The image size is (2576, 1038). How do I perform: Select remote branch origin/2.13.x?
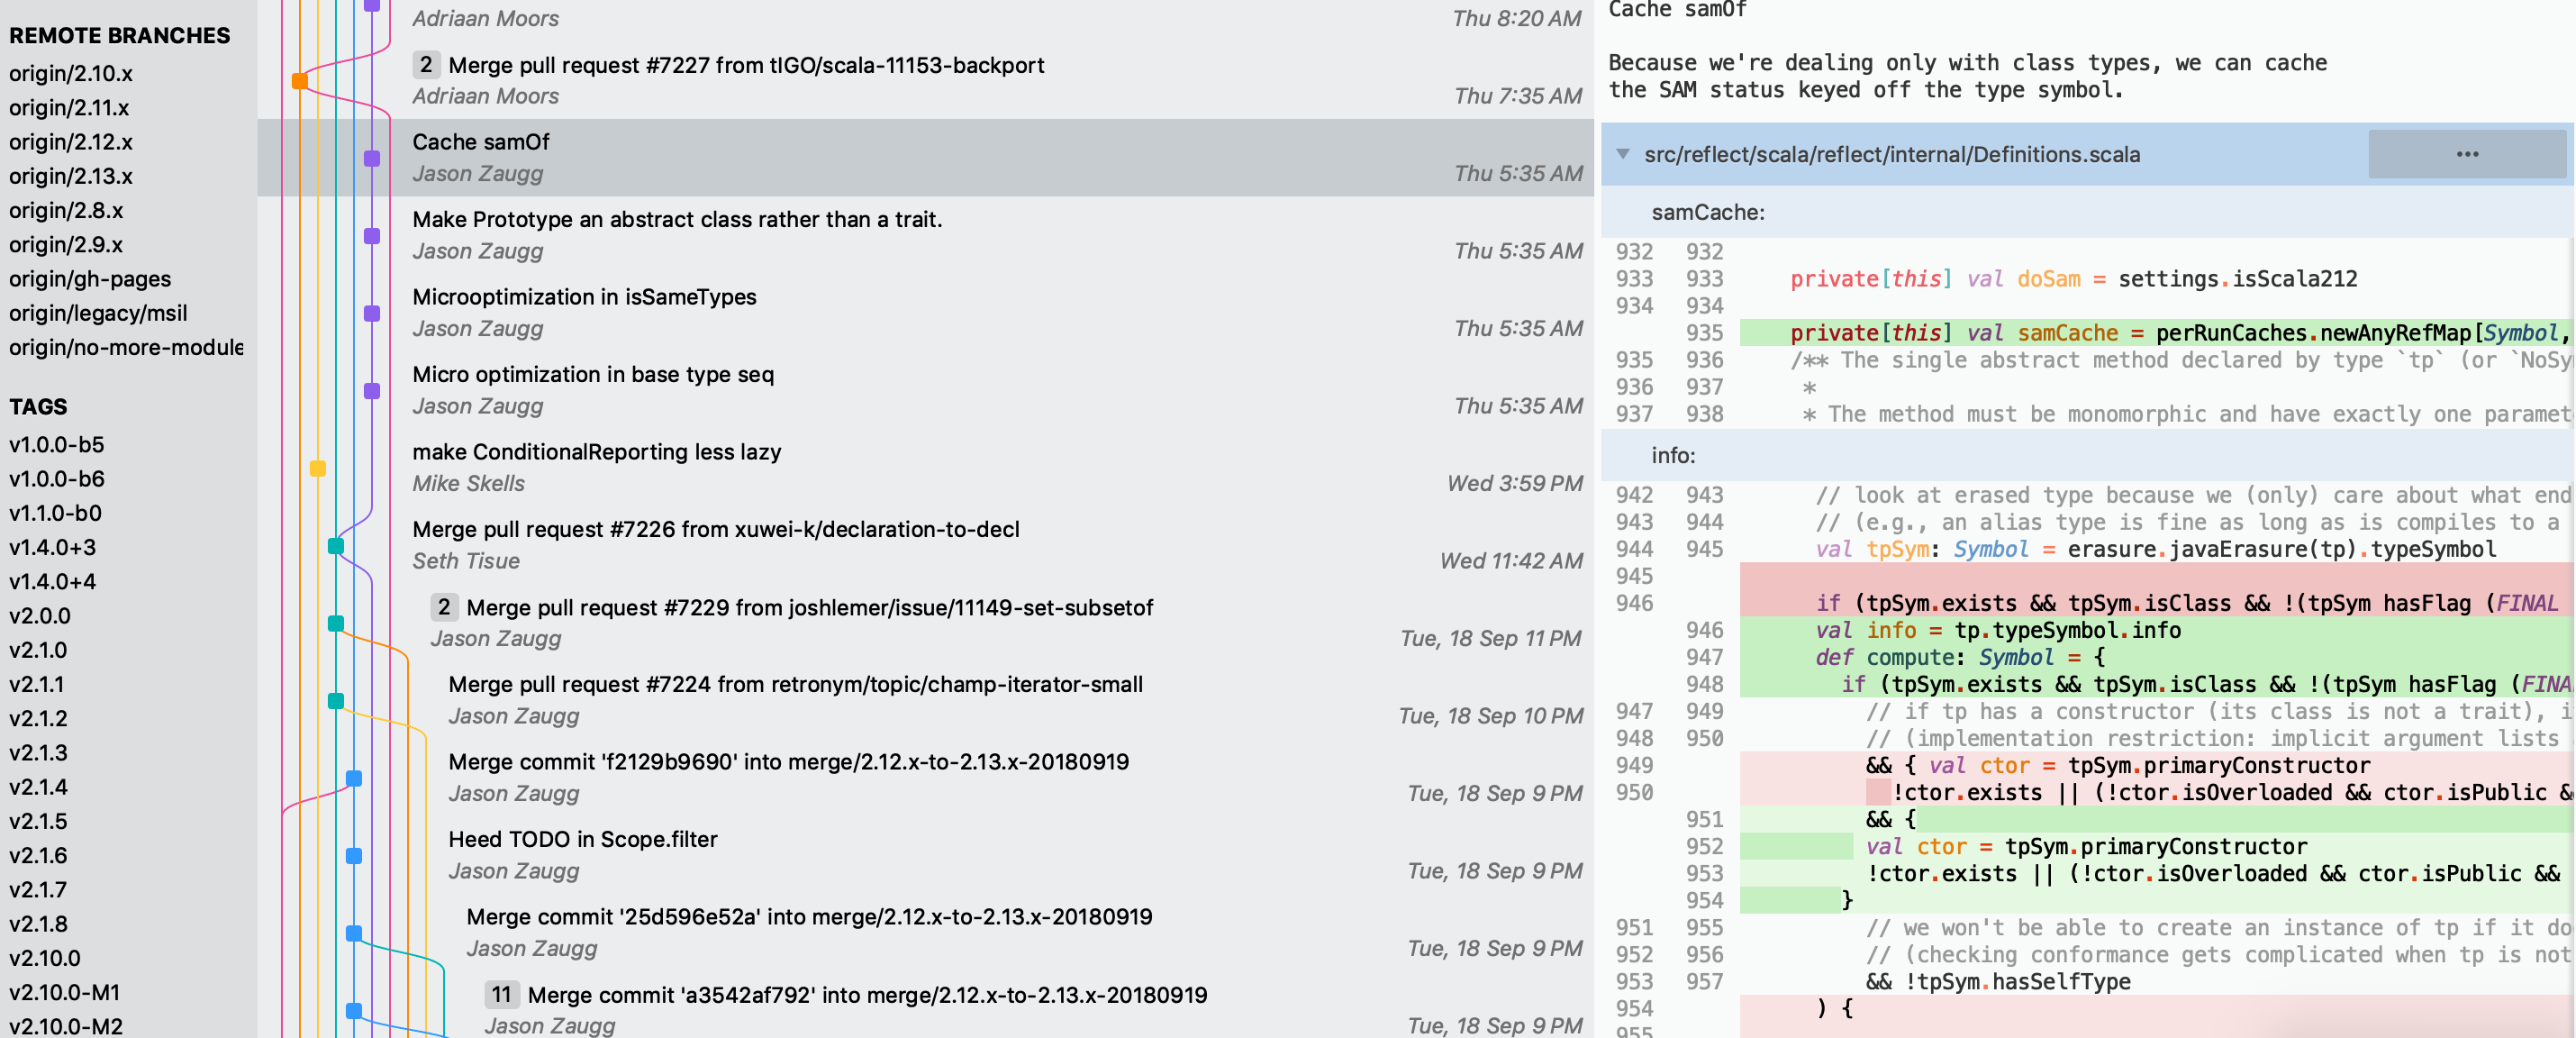[x=71, y=176]
